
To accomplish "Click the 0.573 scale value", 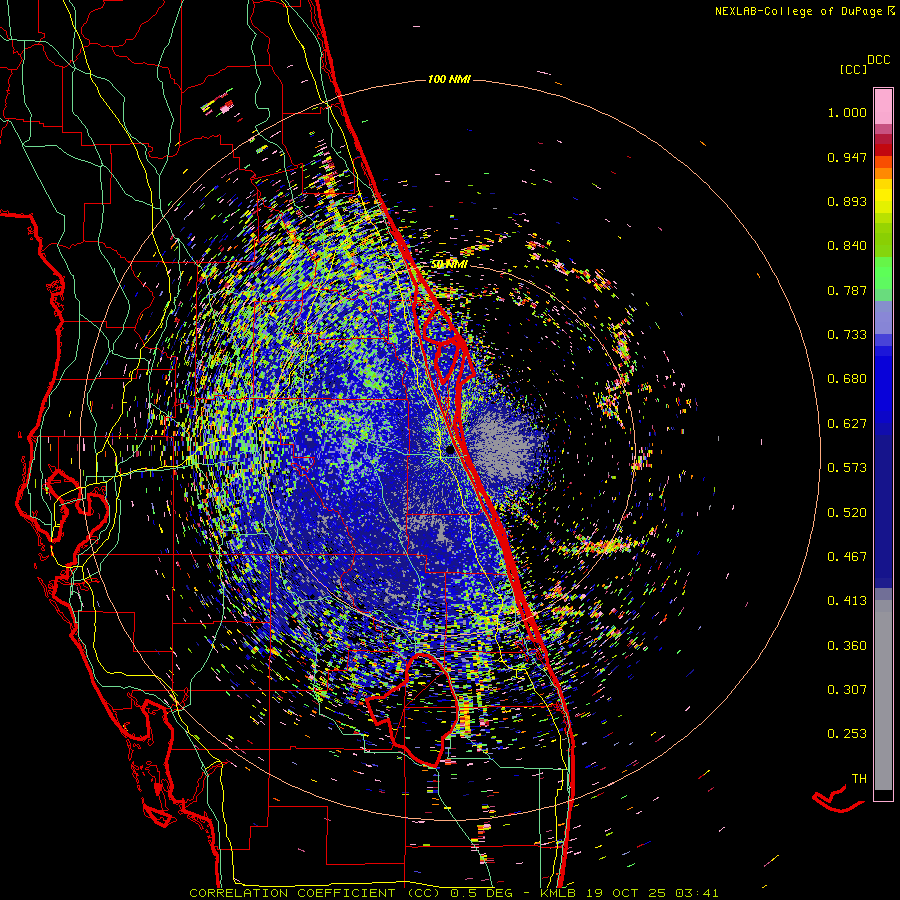I will pos(847,468).
